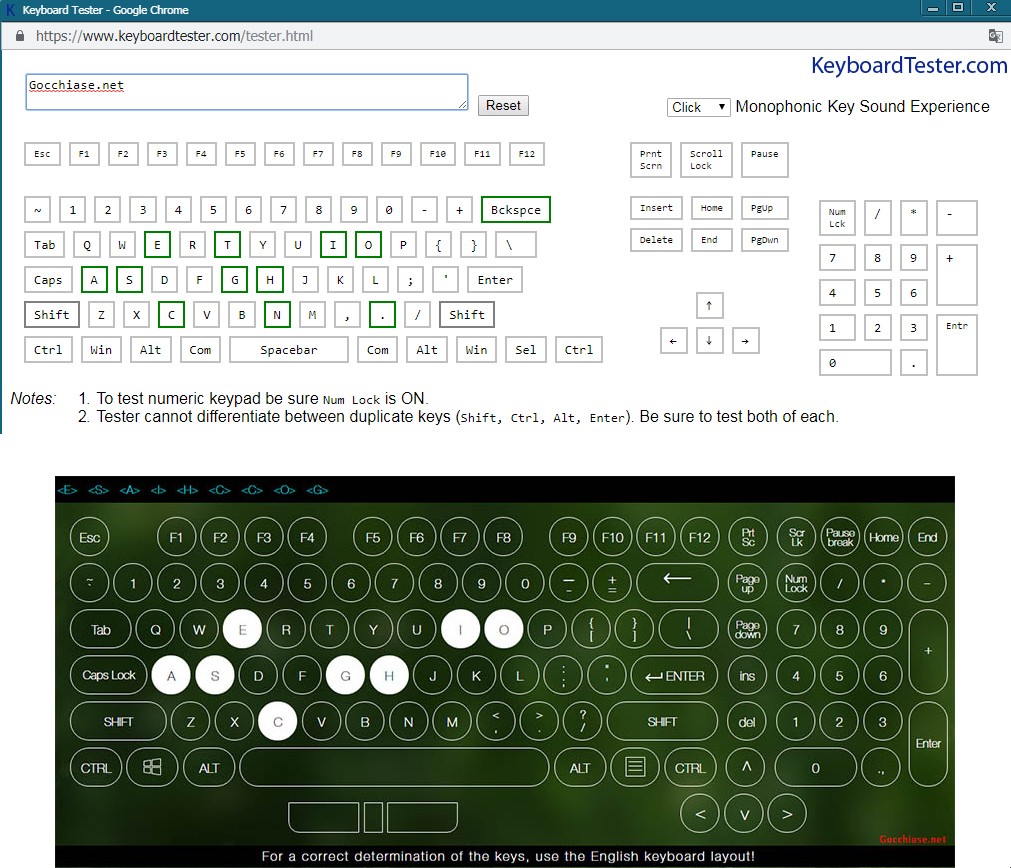The image size is (1011, 868).
Task: Click the context menu key on green keyboard
Action: tap(635, 768)
